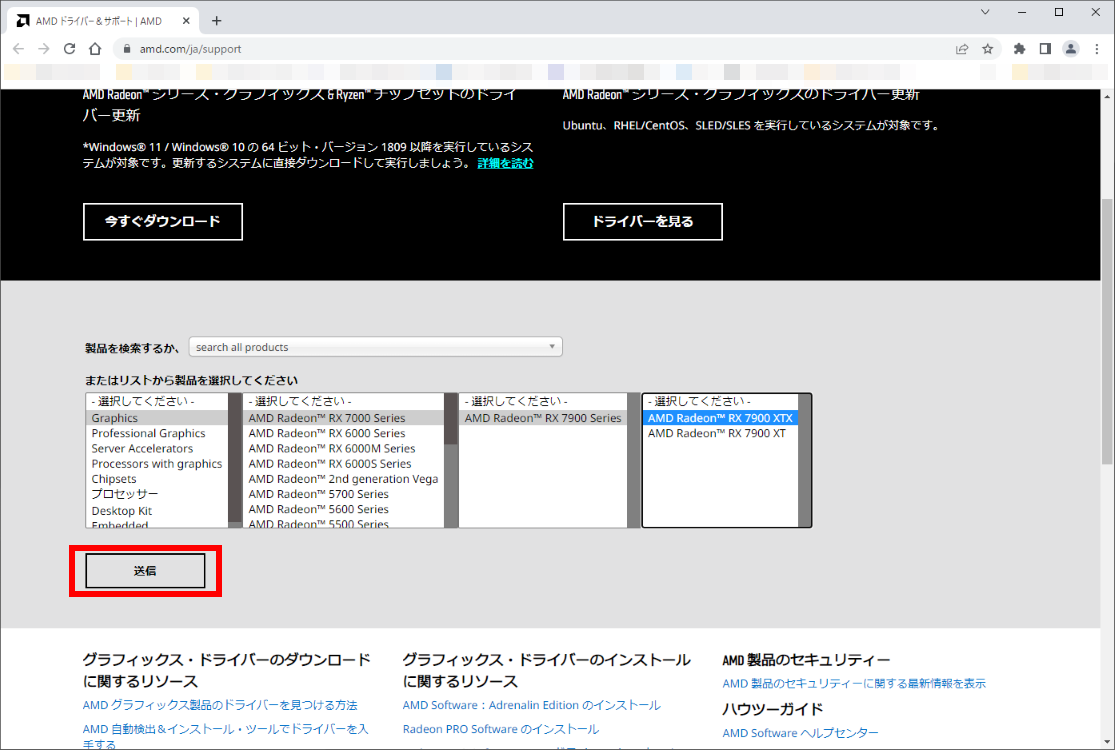
Task: Select the AMD ドライバー&サポート tab
Action: pos(103,21)
